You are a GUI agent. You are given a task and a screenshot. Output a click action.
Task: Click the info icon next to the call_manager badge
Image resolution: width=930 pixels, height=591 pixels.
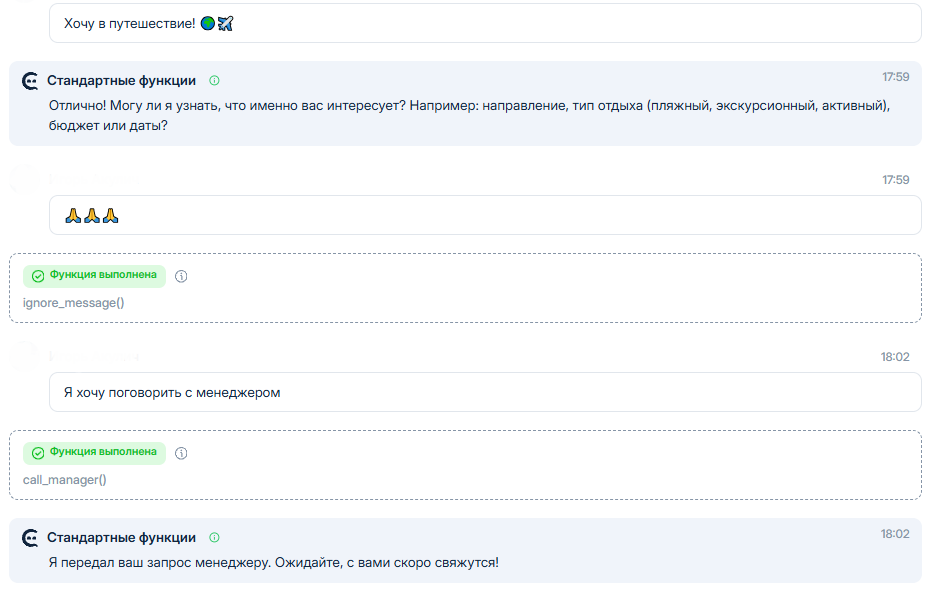(x=181, y=453)
